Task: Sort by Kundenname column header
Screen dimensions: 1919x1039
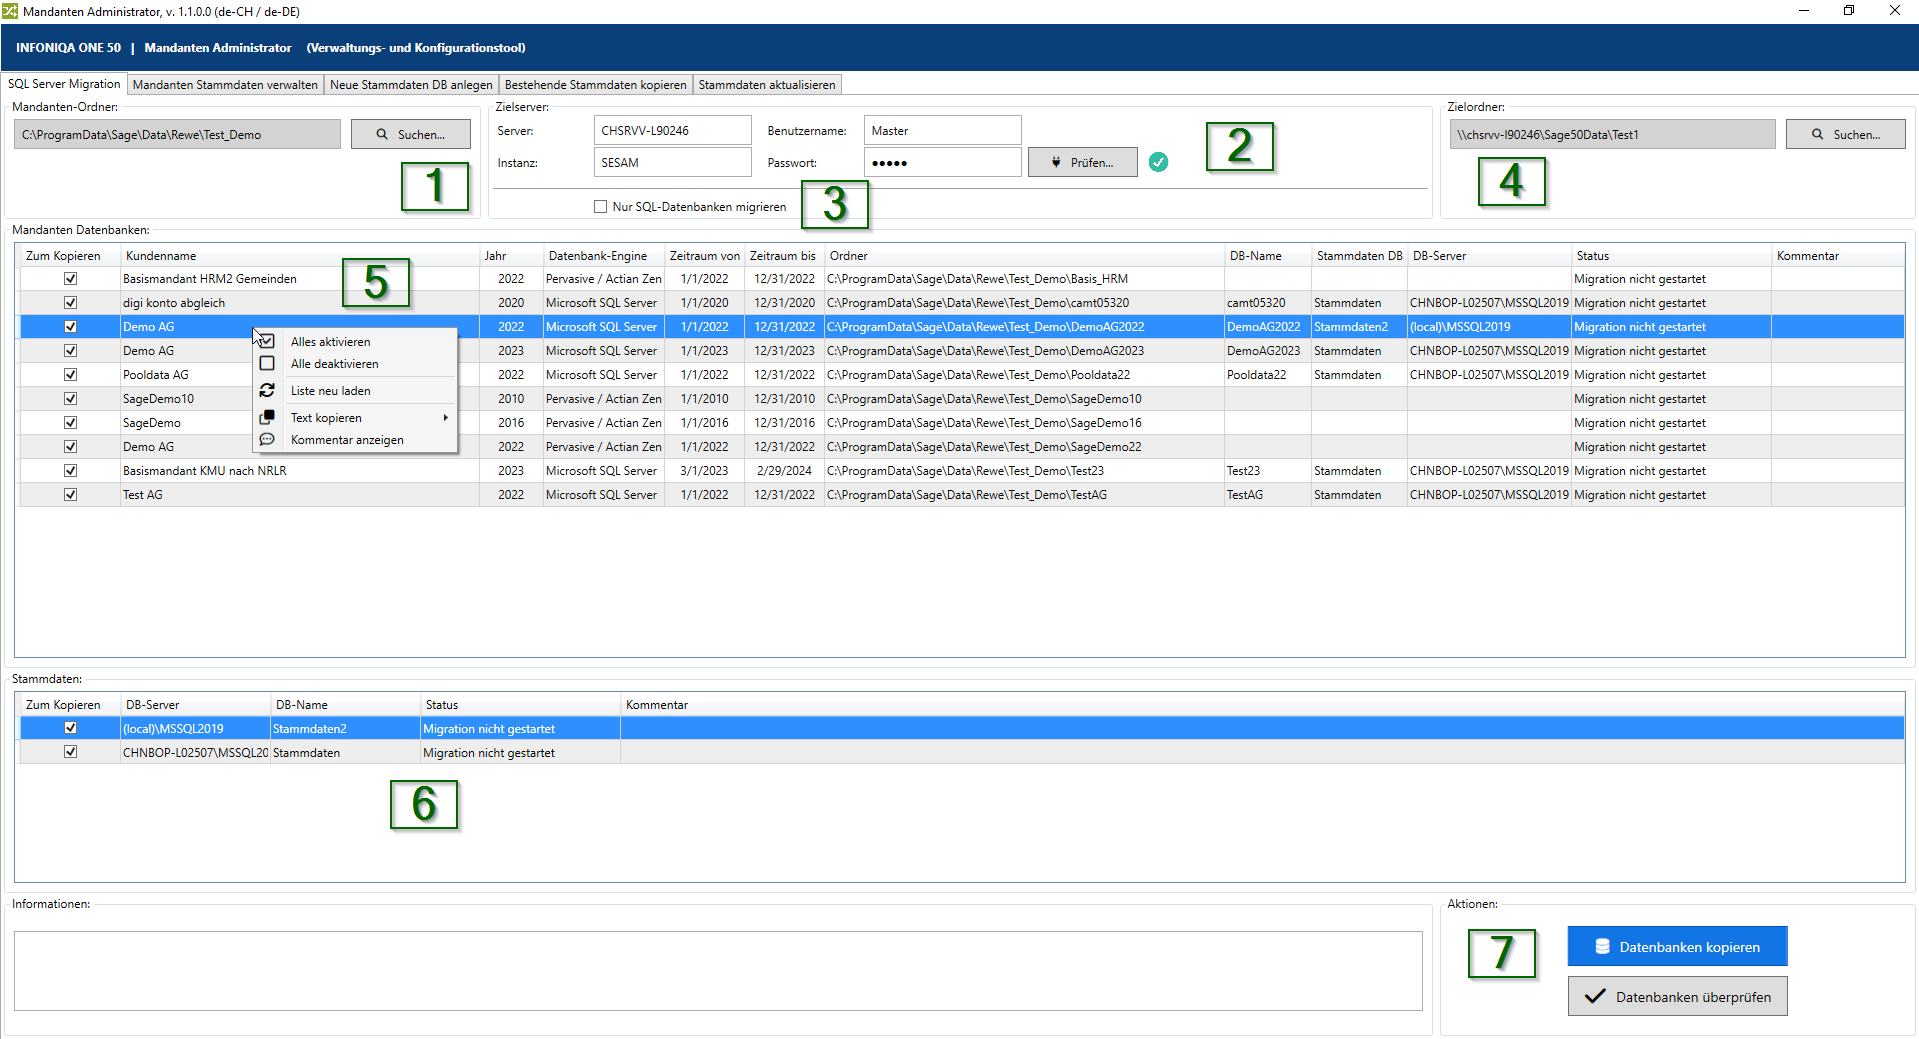Action: [300, 256]
